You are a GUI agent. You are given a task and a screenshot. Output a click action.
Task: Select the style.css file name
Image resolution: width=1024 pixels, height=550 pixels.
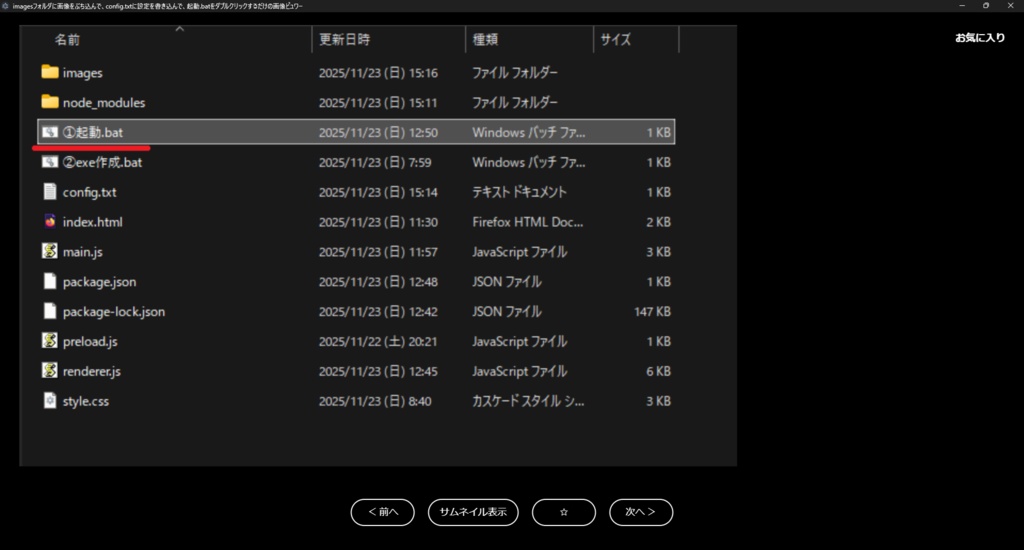[86, 401]
